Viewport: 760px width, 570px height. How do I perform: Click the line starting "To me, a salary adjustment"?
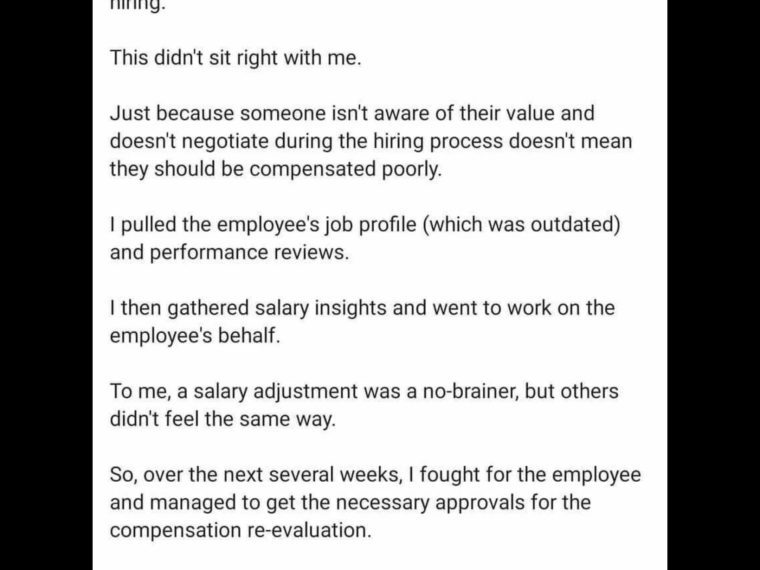(x=364, y=391)
